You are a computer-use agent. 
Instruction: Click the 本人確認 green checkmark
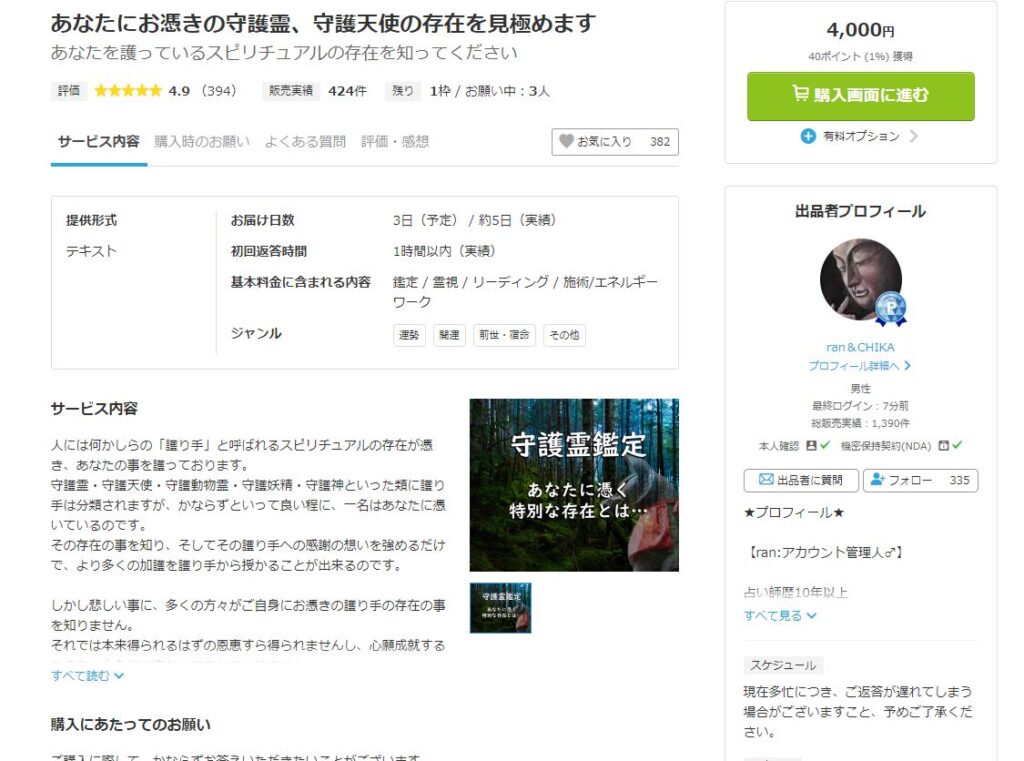point(825,445)
